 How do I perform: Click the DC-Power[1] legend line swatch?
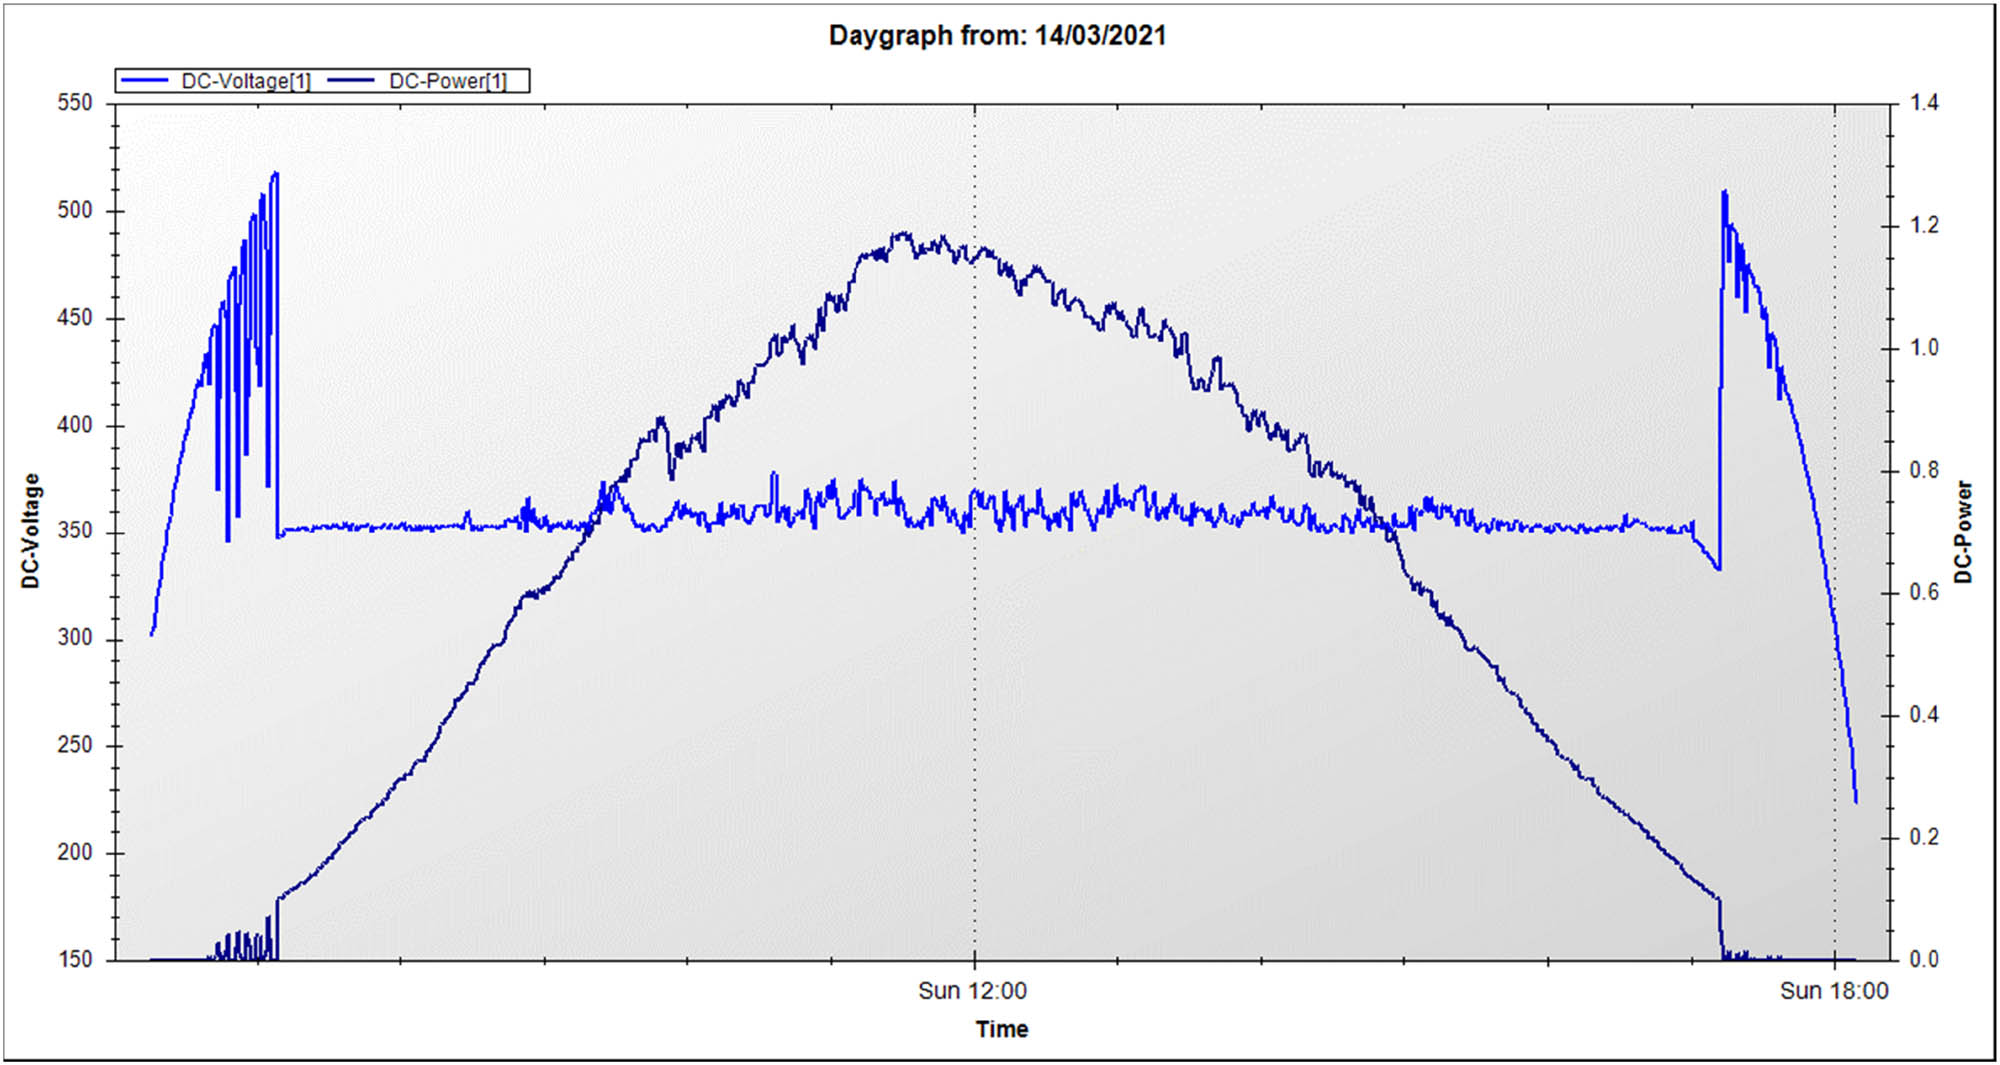point(351,81)
